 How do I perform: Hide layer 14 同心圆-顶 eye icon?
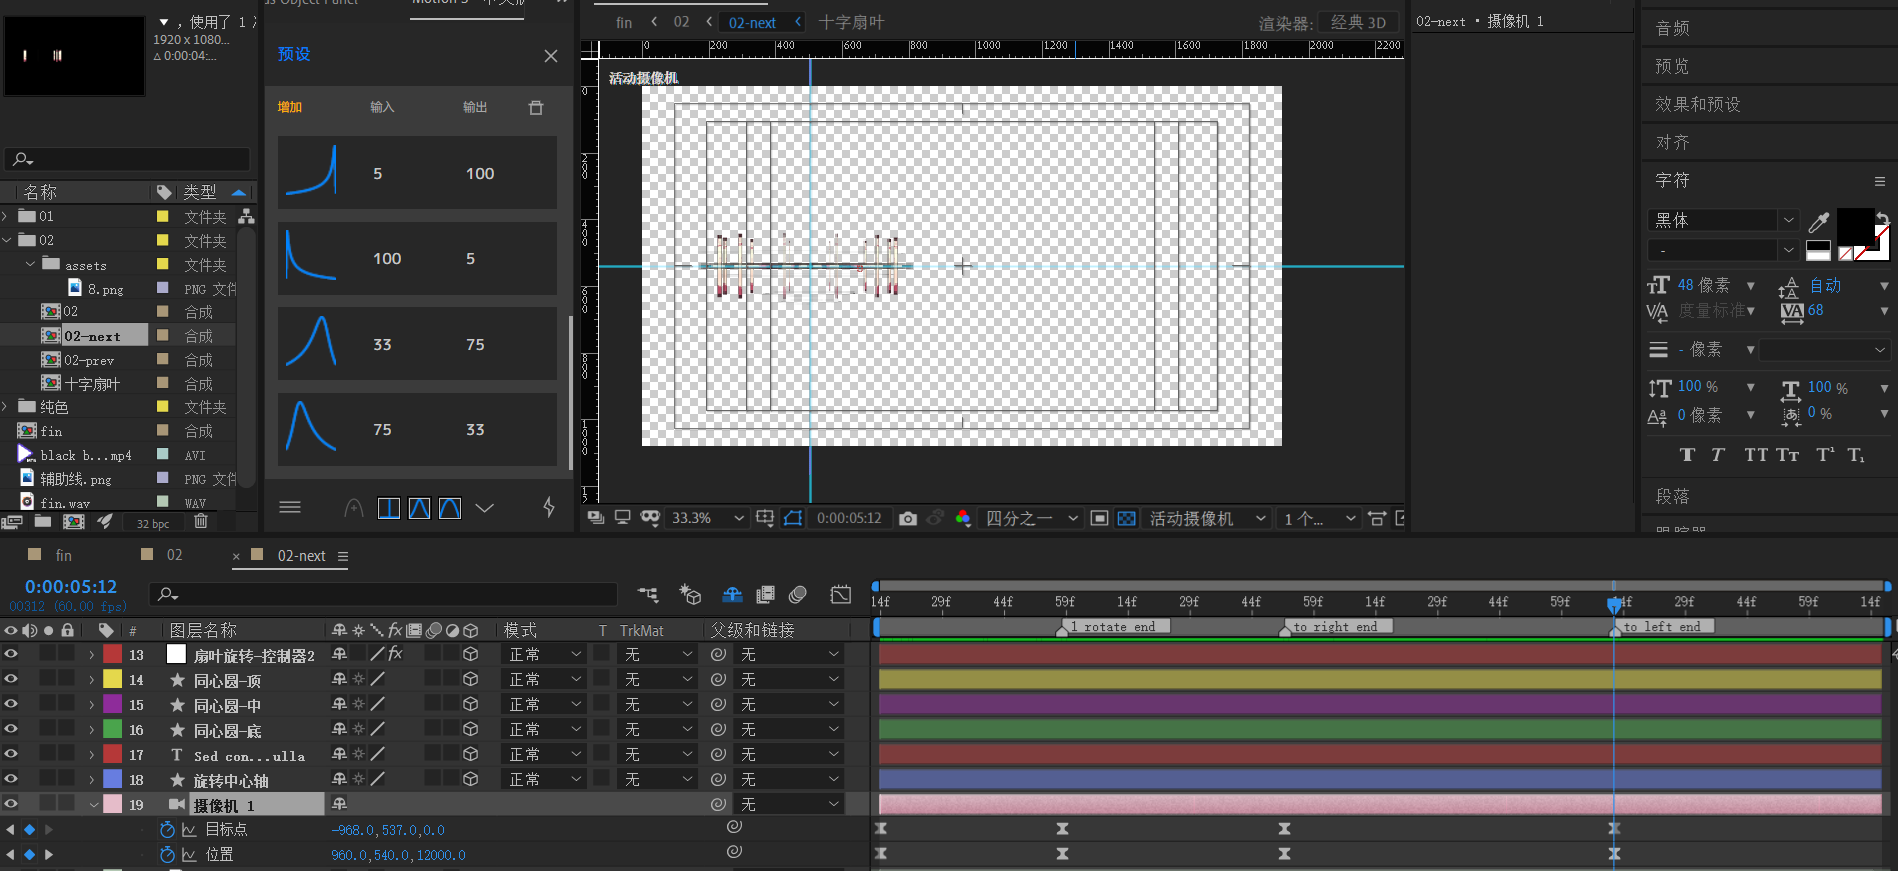point(11,679)
